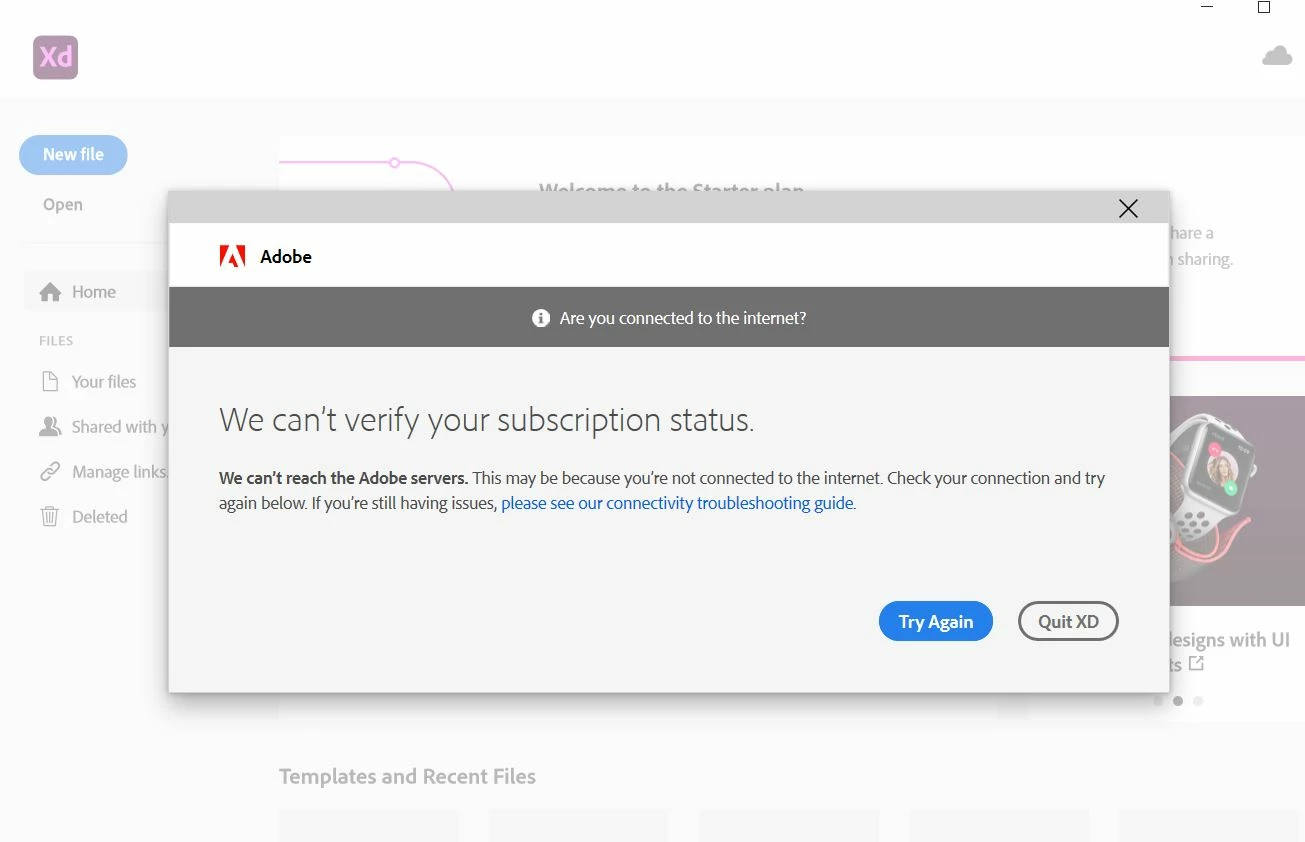This screenshot has width=1305, height=842.
Task: Open the external link icon on the carousel card
Action: [1196, 664]
